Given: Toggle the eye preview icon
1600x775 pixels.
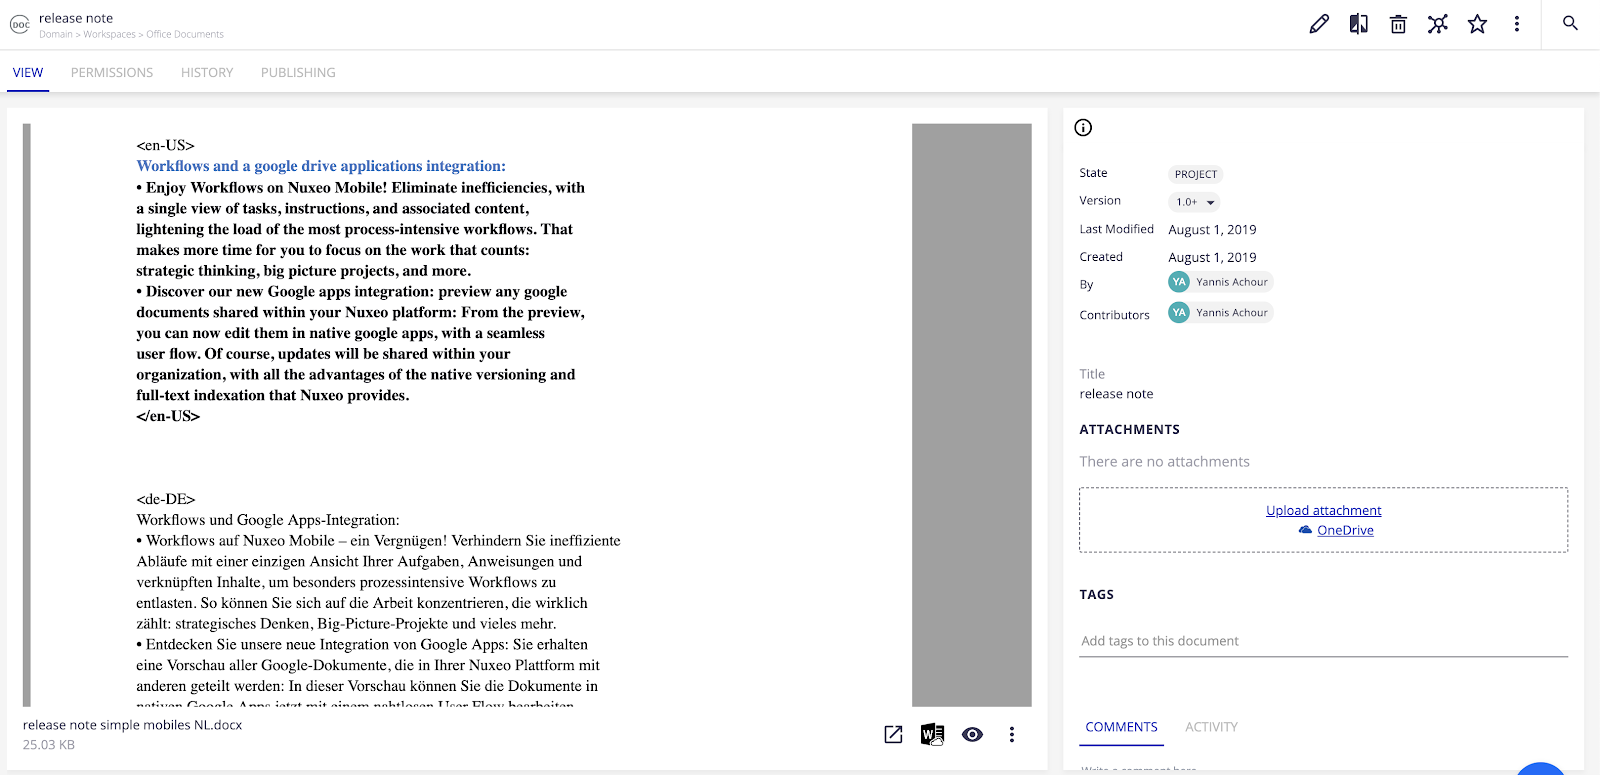Looking at the screenshot, I should [x=972, y=735].
